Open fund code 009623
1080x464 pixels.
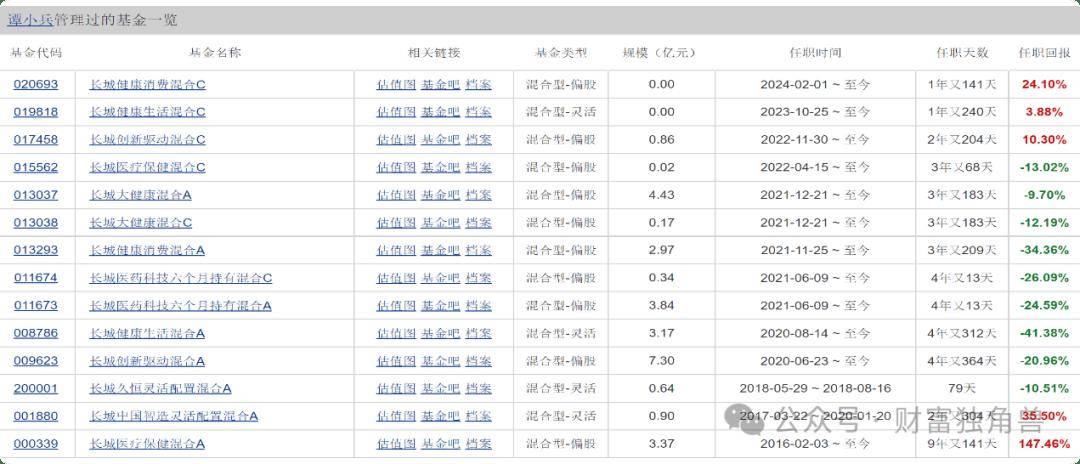tap(36, 361)
